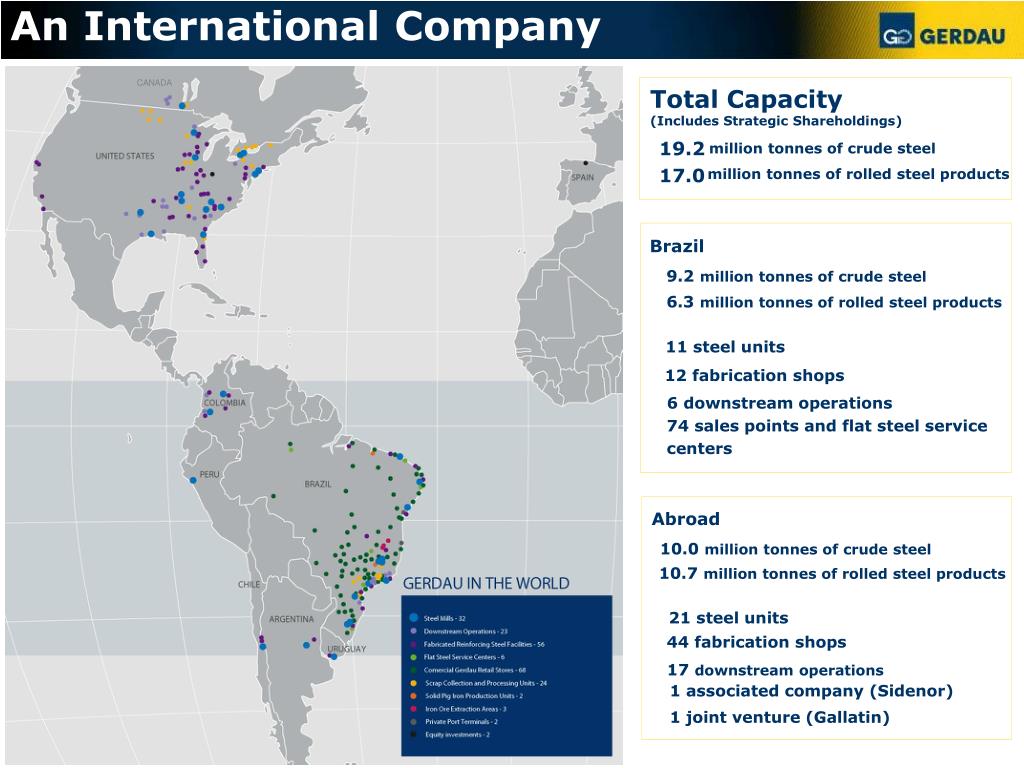Click the COLOMBIA map label
This screenshot has width=1024, height=768.
[225, 403]
